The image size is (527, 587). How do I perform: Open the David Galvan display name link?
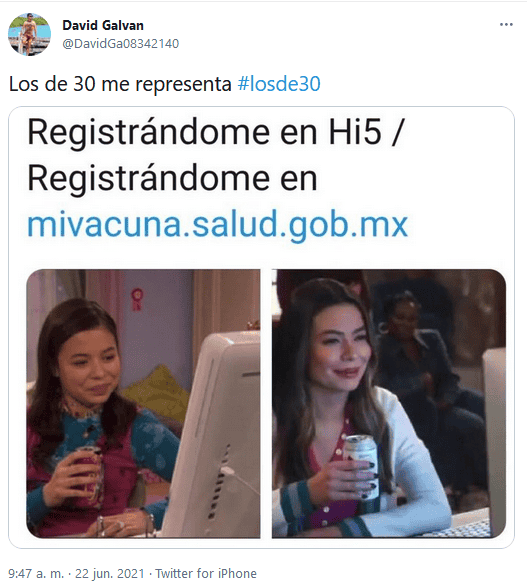(103, 25)
